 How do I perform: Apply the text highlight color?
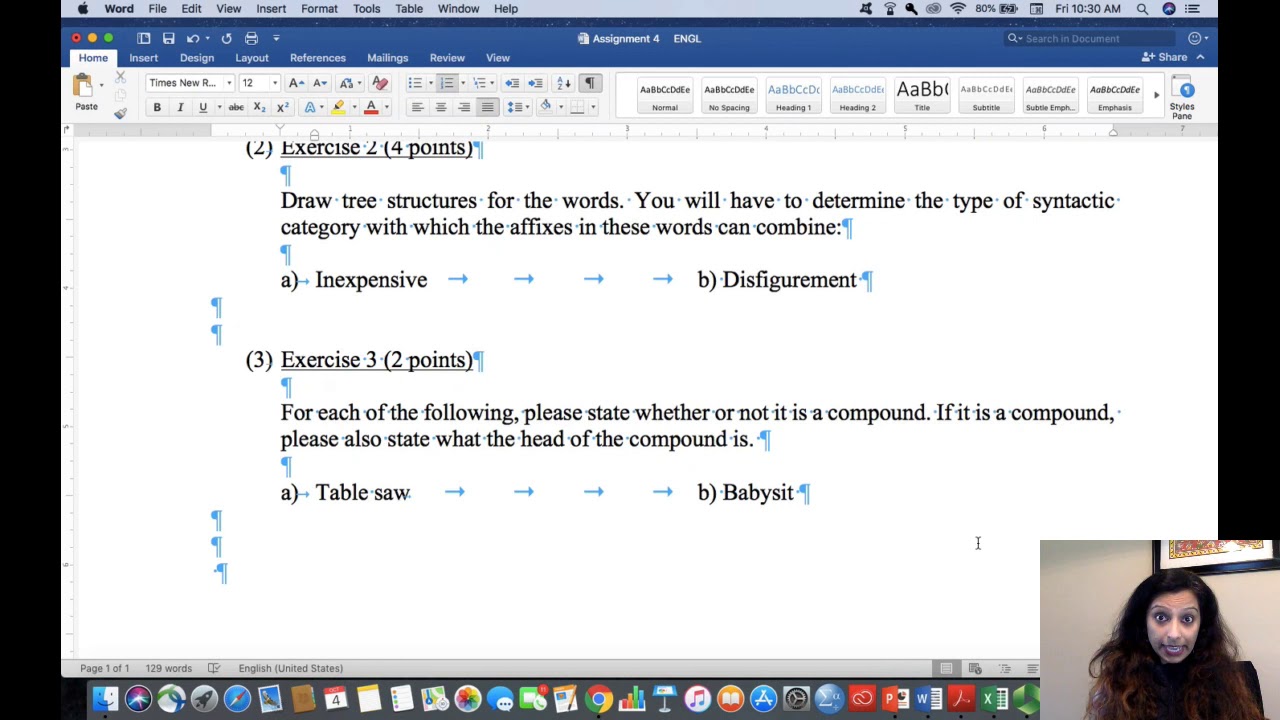point(338,107)
